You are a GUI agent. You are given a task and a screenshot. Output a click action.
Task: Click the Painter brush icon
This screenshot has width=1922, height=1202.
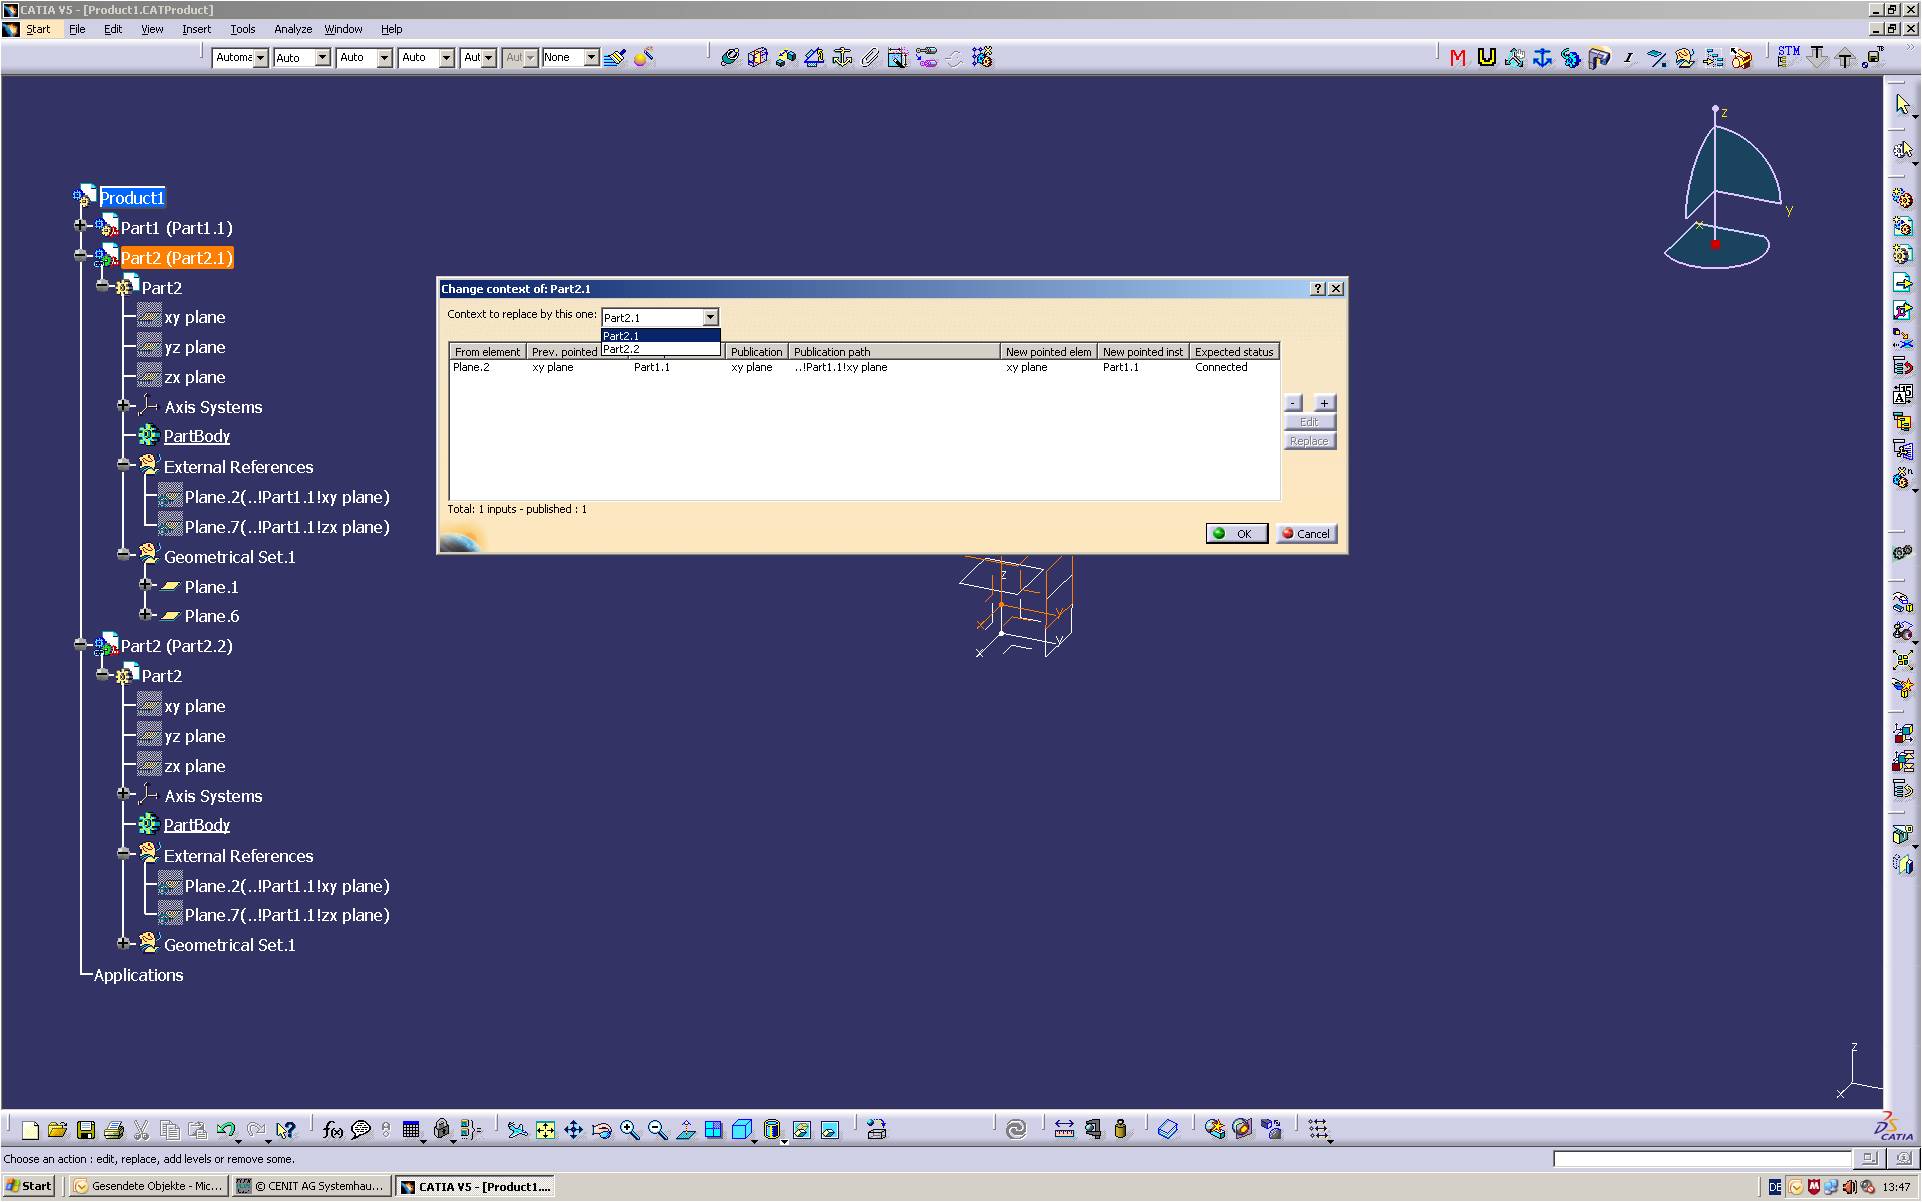(615, 57)
